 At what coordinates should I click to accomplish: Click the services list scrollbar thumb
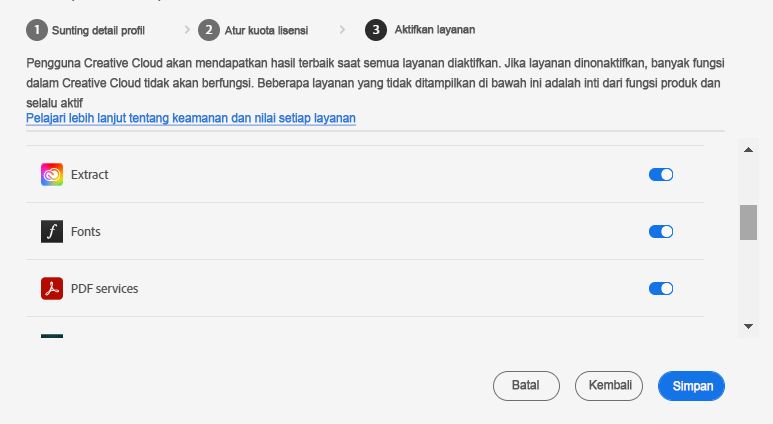(x=748, y=223)
